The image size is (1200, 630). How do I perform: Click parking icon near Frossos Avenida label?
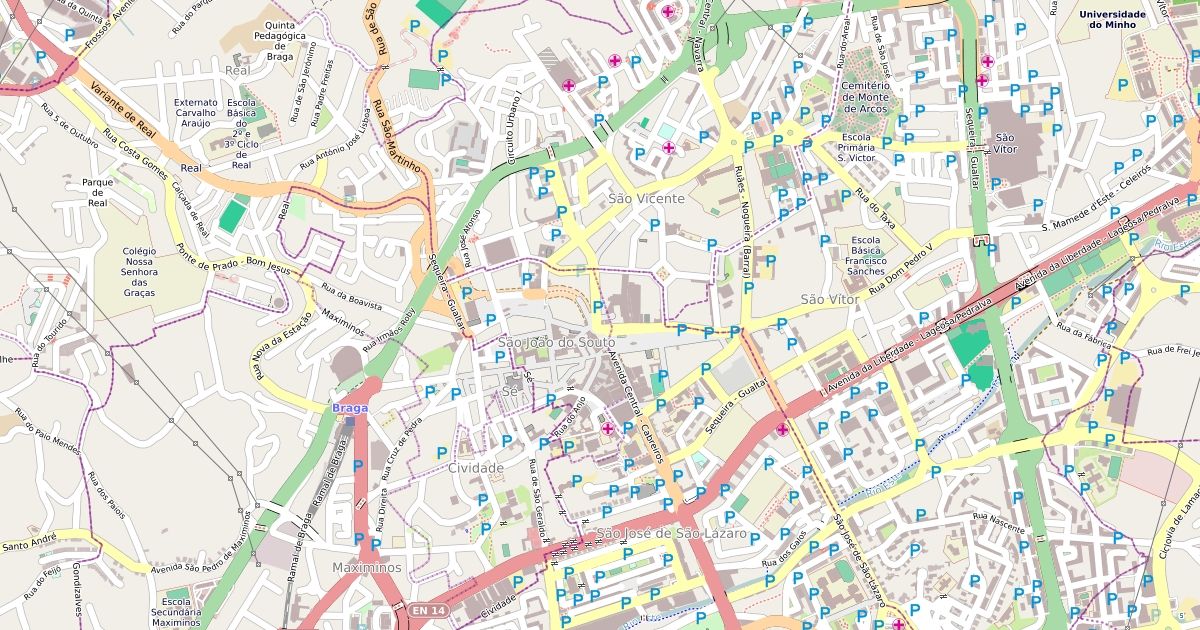tap(69, 35)
